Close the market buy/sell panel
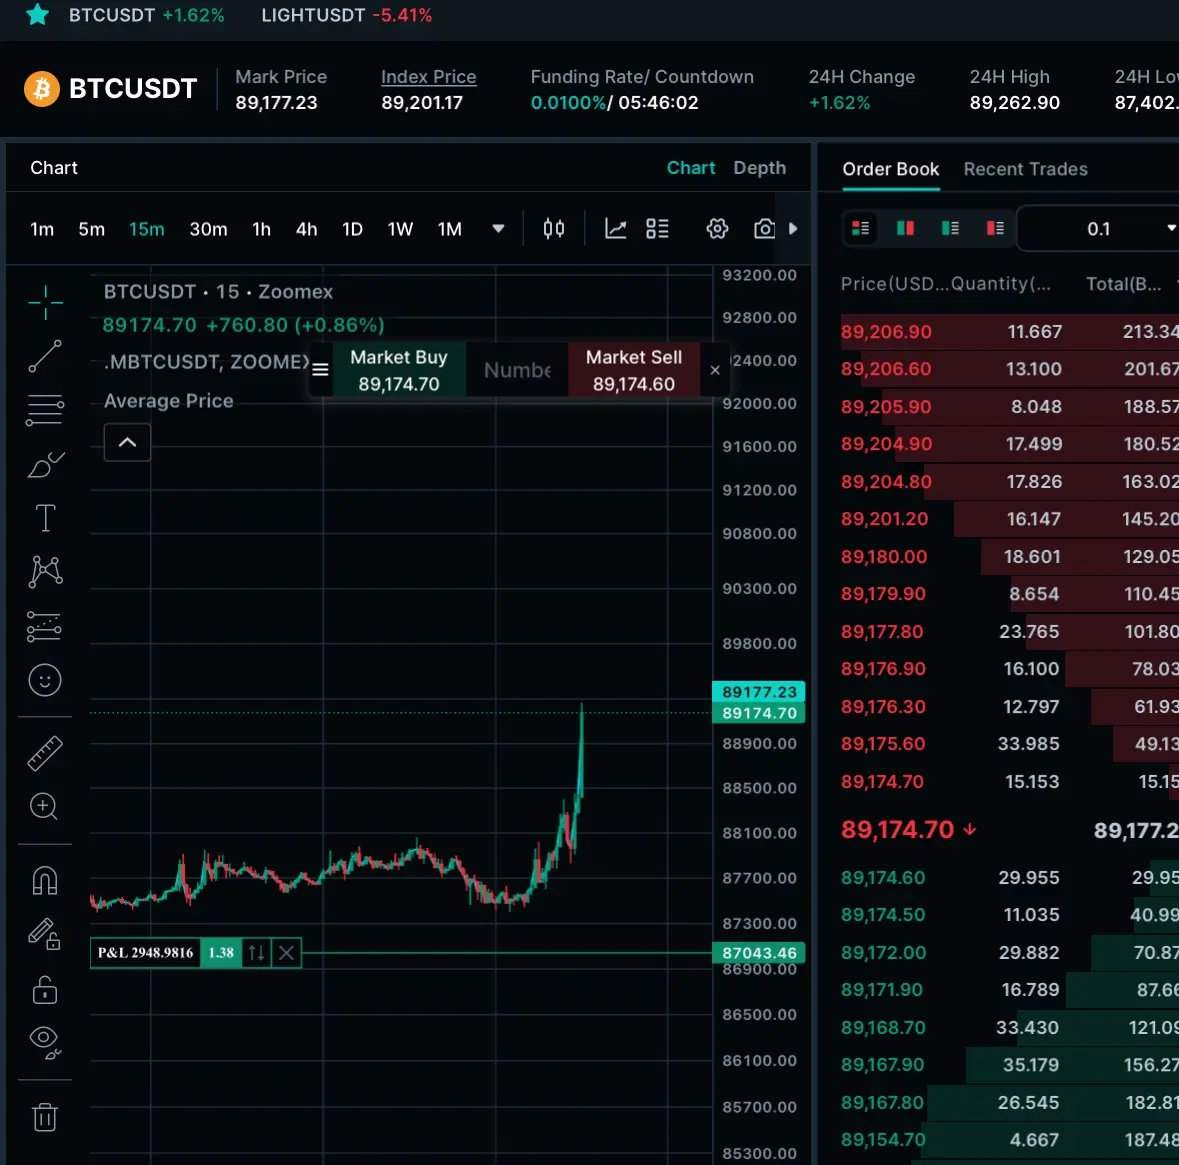 (x=715, y=370)
